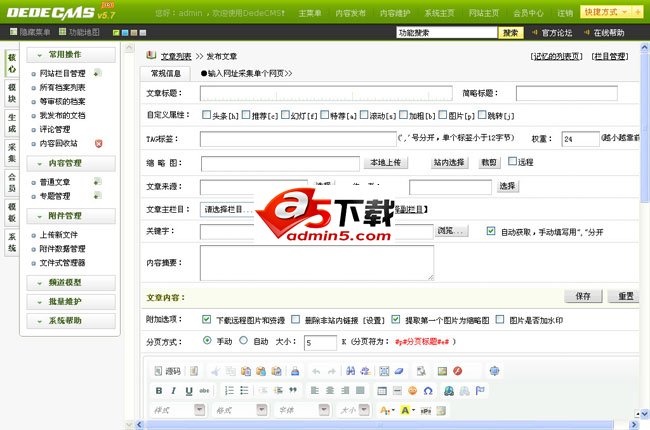Insert a smiley emoticon

[412, 391]
